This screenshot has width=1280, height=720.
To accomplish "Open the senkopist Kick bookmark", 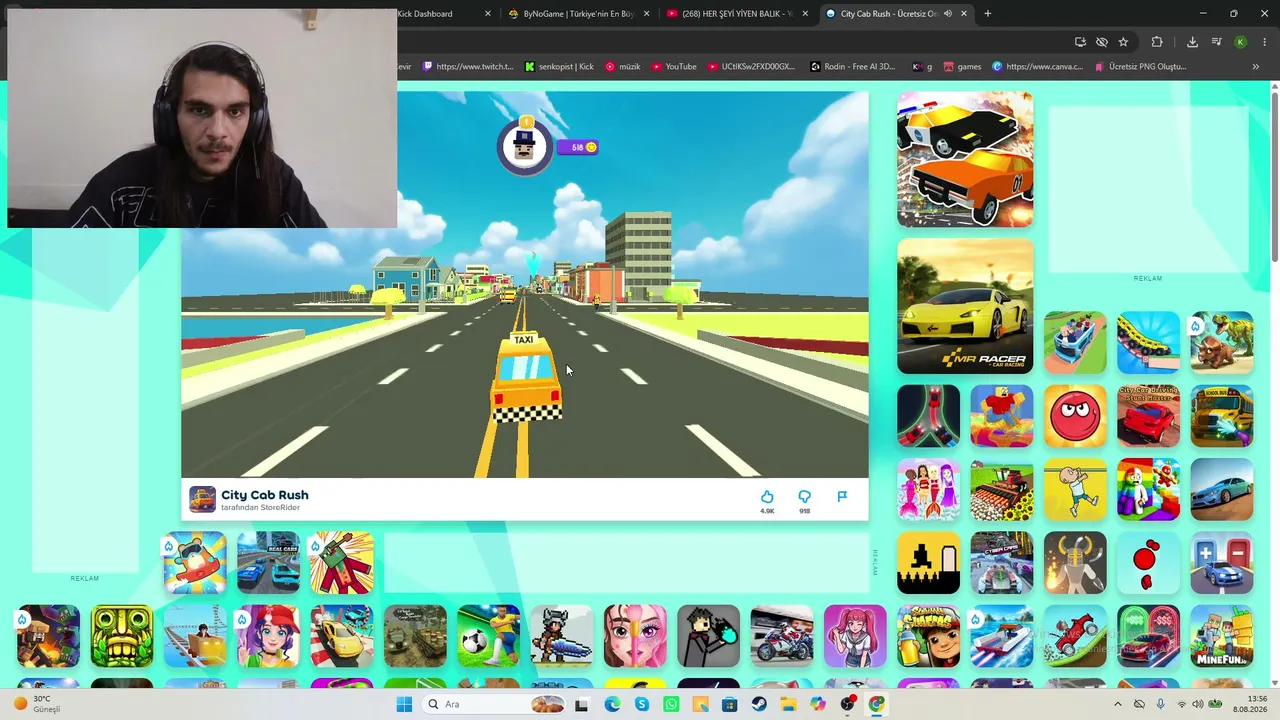I will [559, 67].
